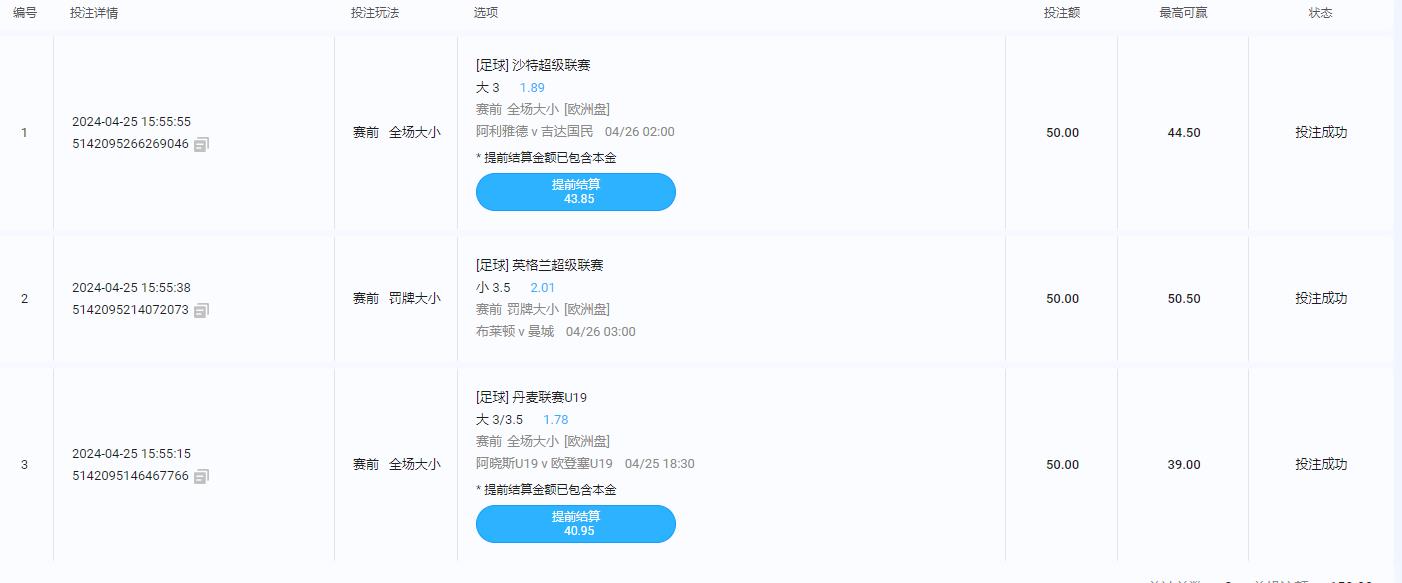Open the 阿晓斯U19 v 欧登塞U19 match

click(544, 464)
